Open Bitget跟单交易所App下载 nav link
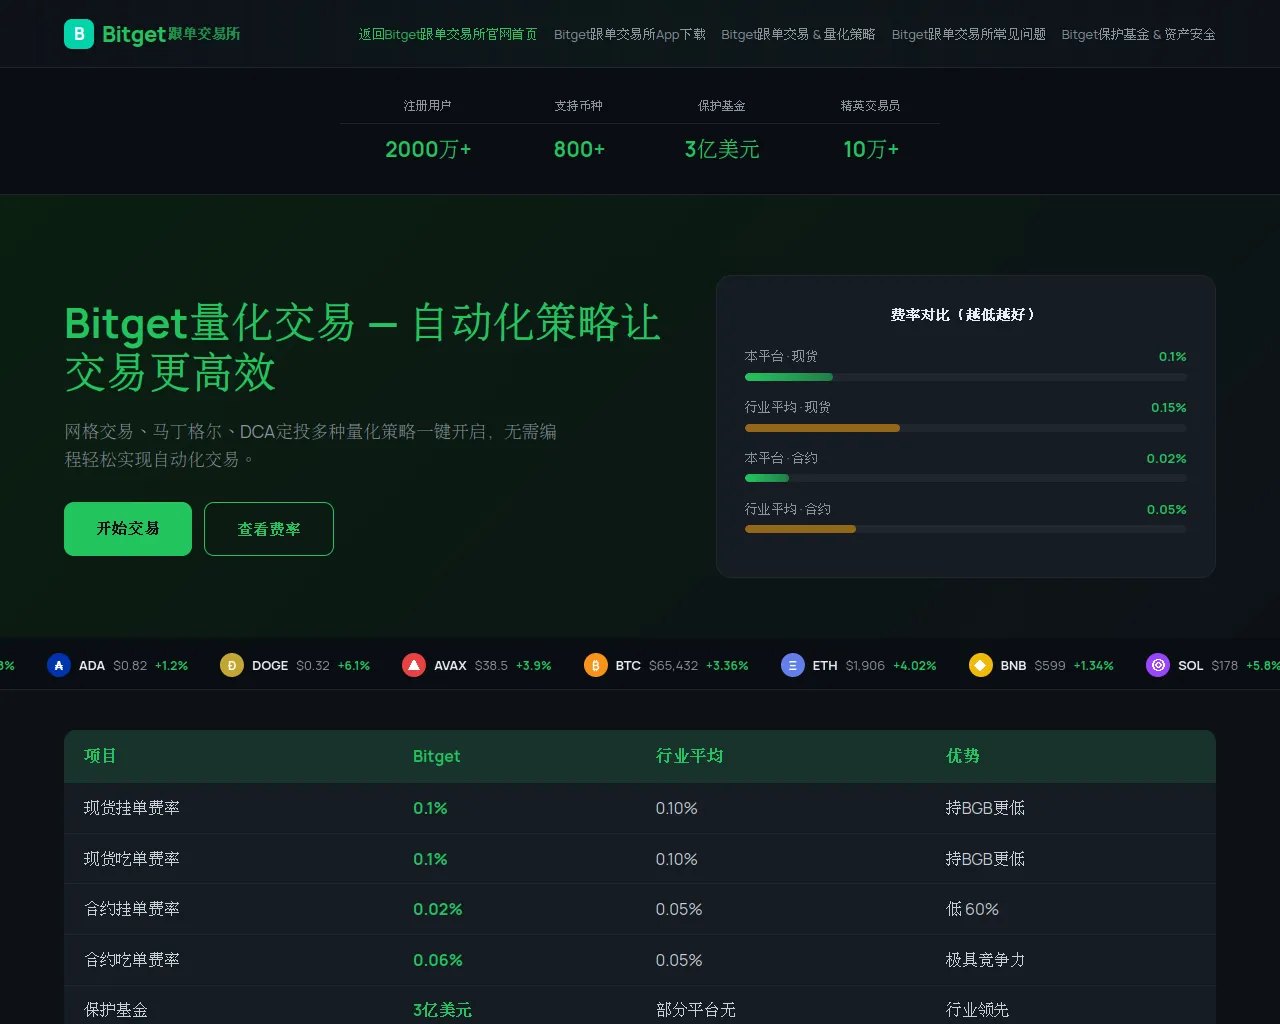Viewport: 1280px width, 1024px height. tap(630, 34)
